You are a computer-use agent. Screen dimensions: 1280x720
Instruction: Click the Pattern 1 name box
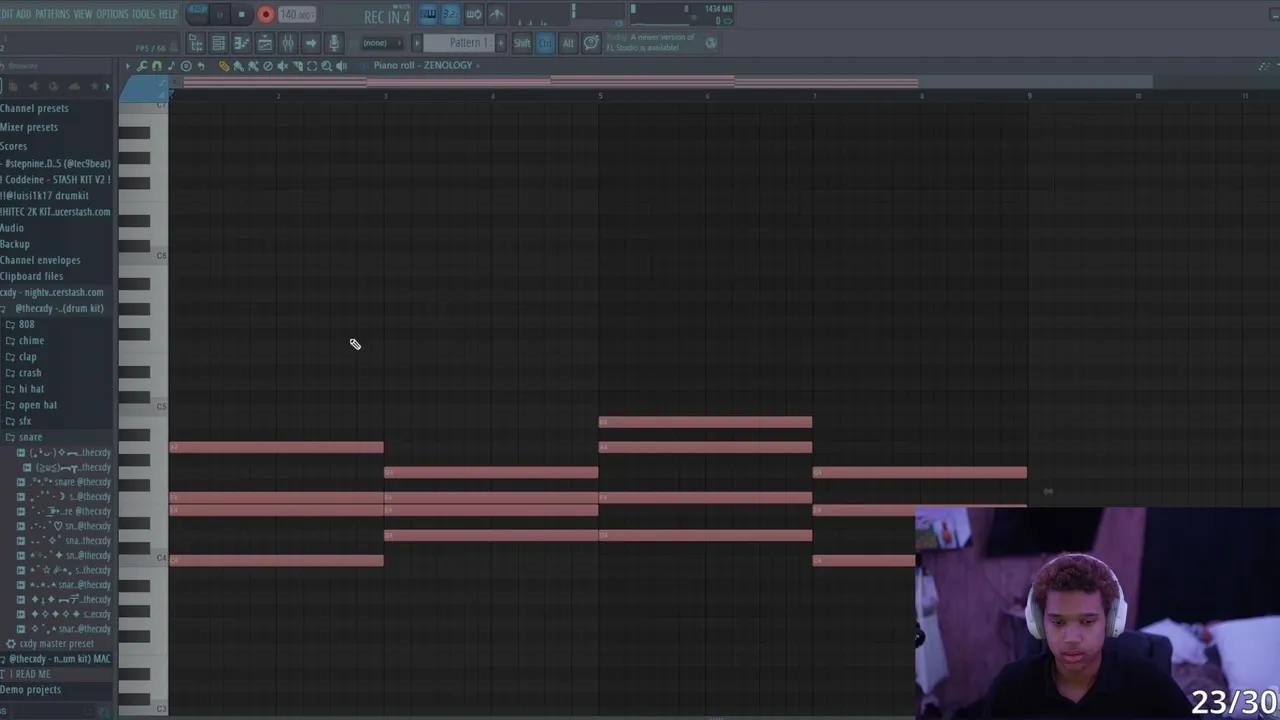pyautogui.click(x=459, y=43)
